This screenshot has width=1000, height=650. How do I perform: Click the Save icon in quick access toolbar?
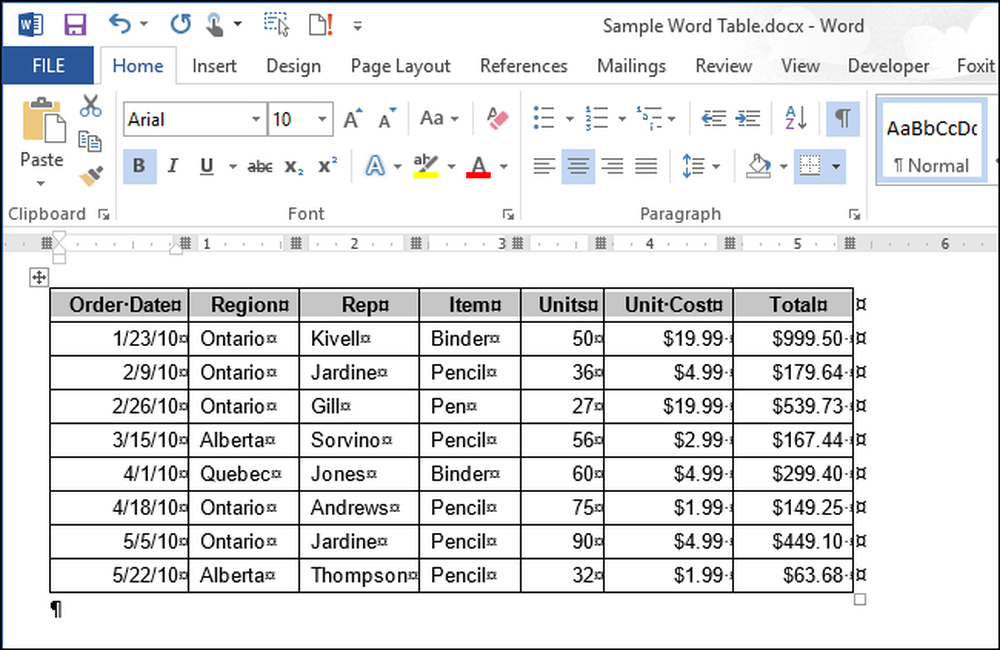(75, 26)
